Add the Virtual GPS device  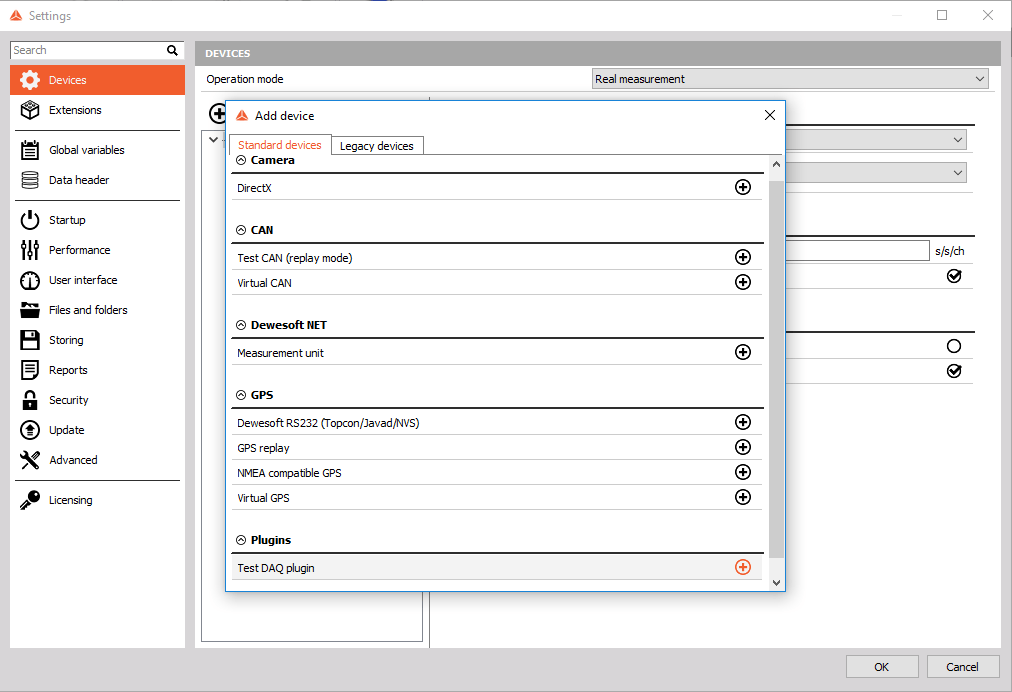[x=742, y=497]
